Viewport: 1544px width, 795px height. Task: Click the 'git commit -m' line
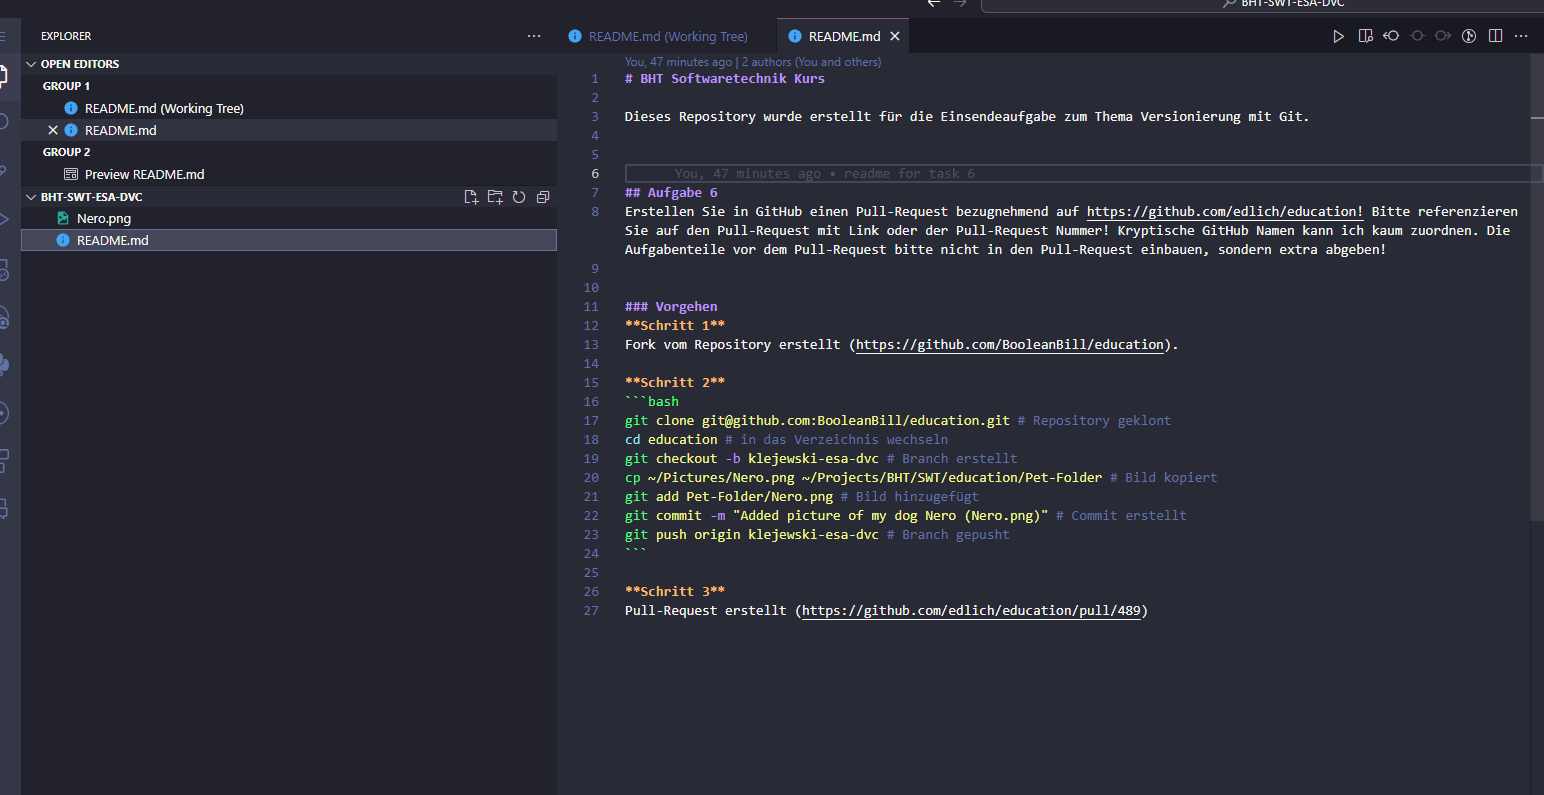[x=906, y=516]
